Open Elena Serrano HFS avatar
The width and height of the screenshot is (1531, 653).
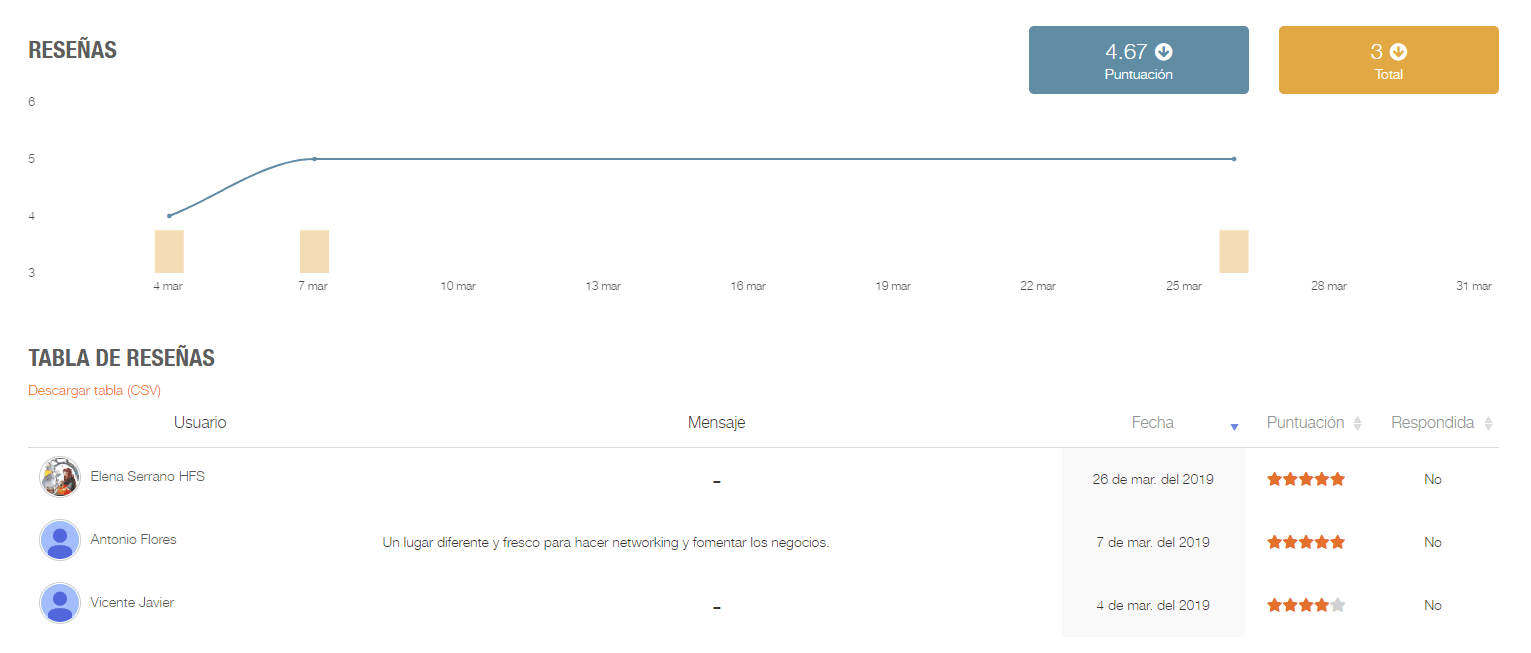60,477
